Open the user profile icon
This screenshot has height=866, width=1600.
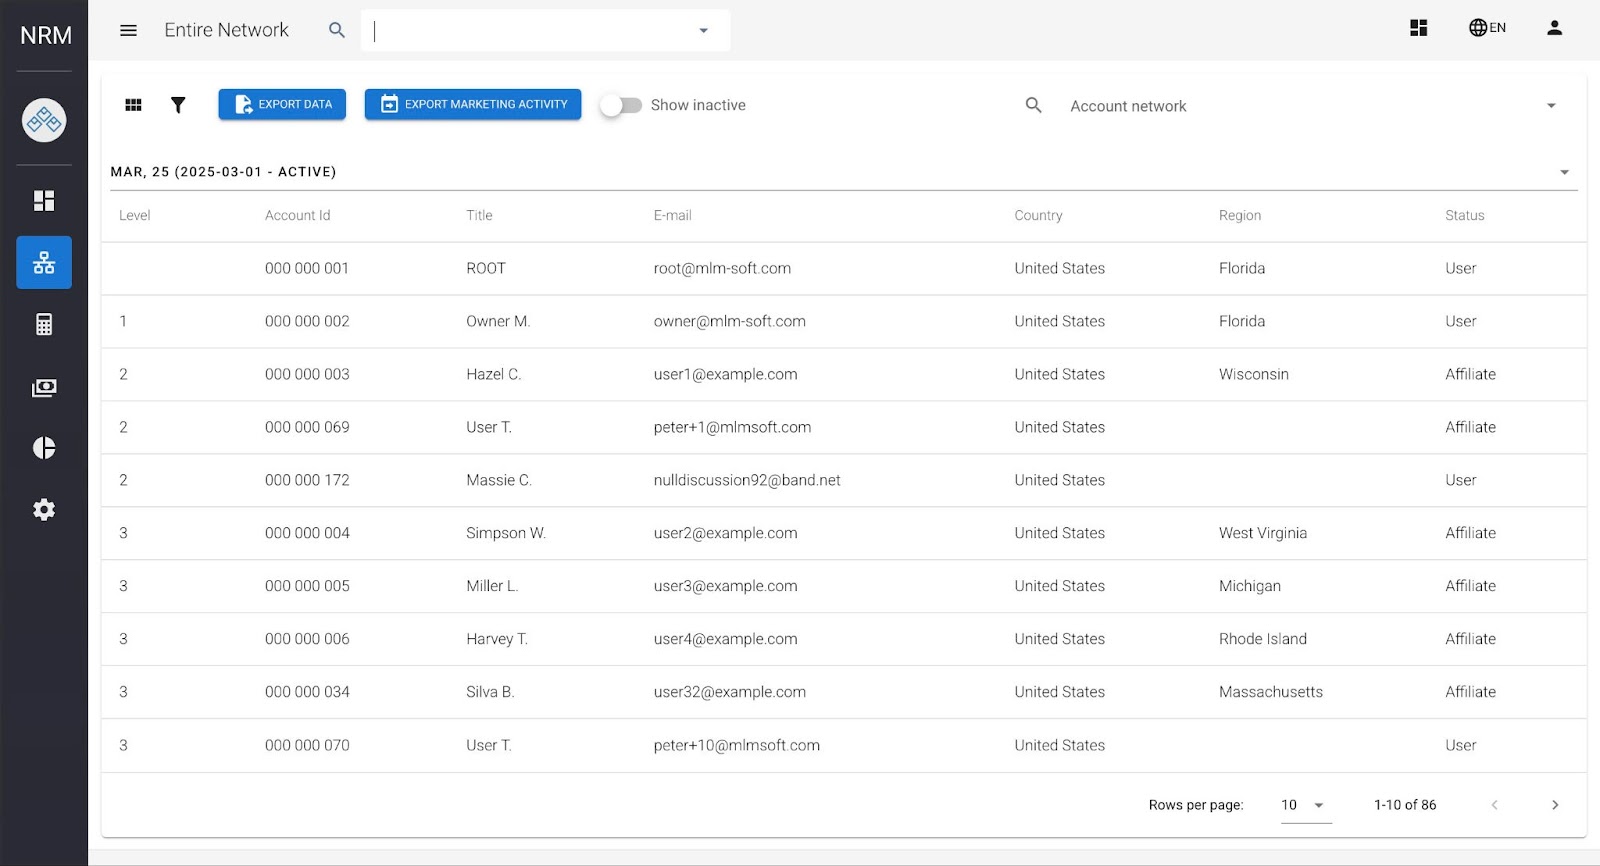click(1554, 28)
